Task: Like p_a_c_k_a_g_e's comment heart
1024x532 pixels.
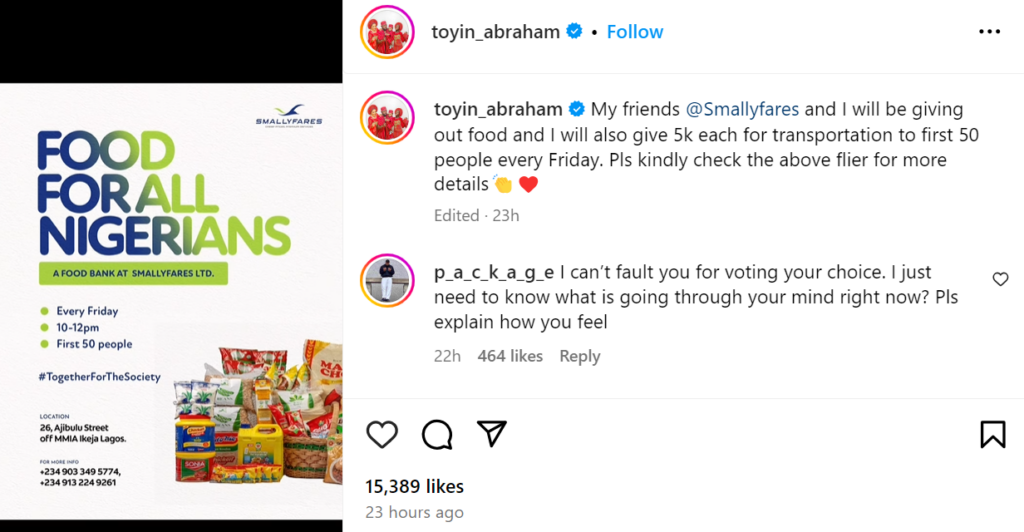Action: click(1000, 279)
